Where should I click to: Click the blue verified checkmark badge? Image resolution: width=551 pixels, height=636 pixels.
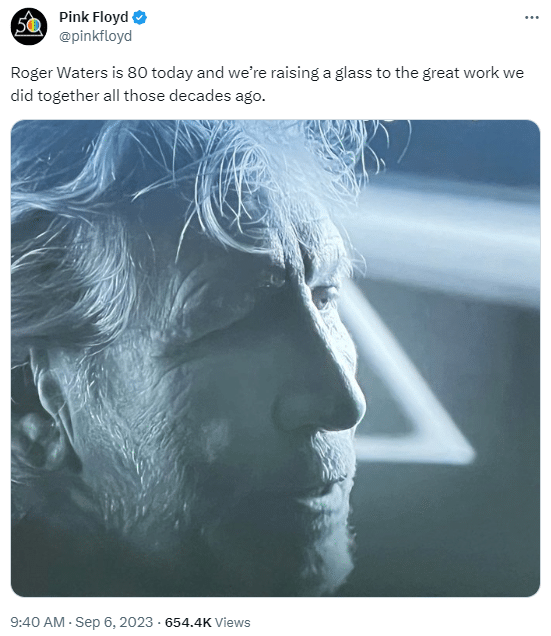coord(140,18)
